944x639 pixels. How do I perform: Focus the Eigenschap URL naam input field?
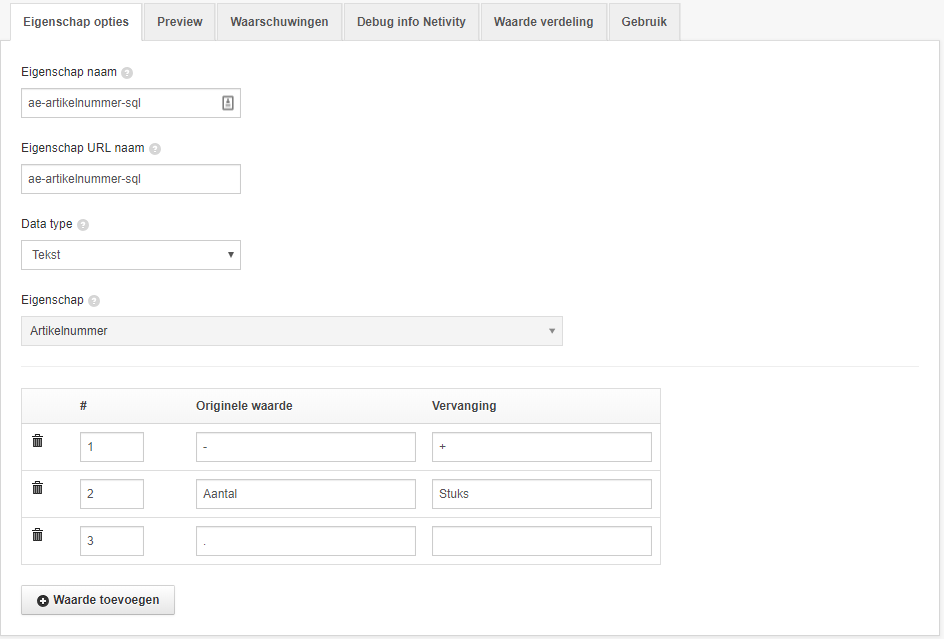(131, 179)
